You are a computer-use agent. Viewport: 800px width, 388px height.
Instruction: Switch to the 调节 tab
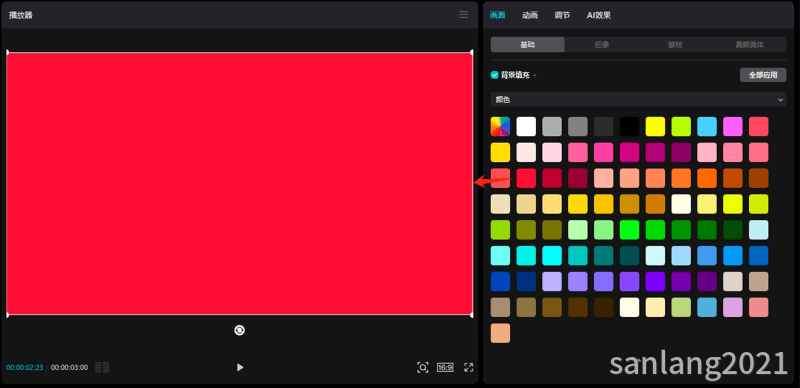click(562, 15)
